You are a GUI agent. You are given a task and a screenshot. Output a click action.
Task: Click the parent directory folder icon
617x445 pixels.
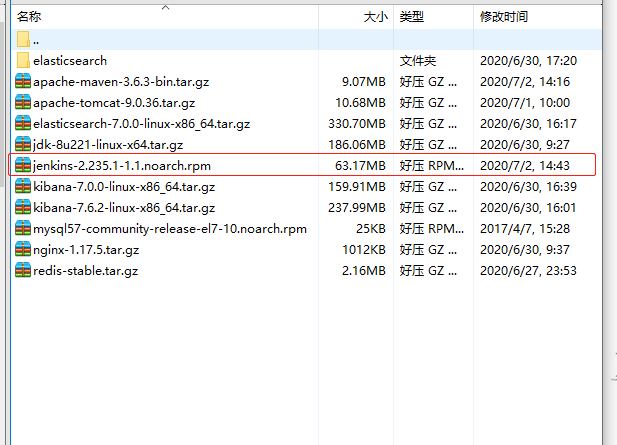click(23, 39)
